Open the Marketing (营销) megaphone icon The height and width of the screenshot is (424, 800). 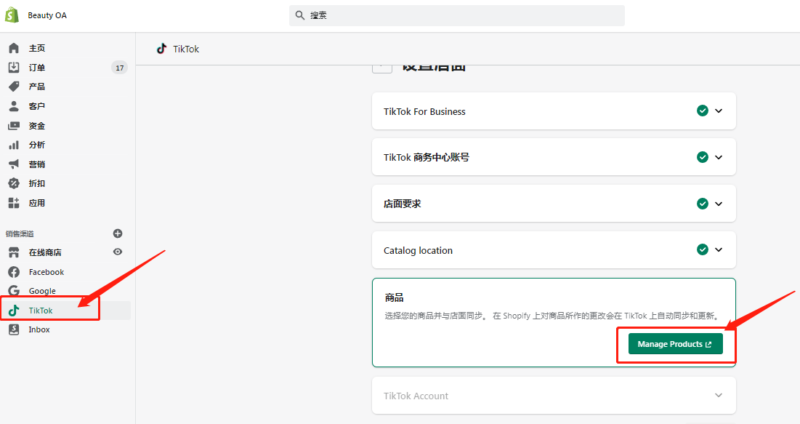click(x=13, y=164)
